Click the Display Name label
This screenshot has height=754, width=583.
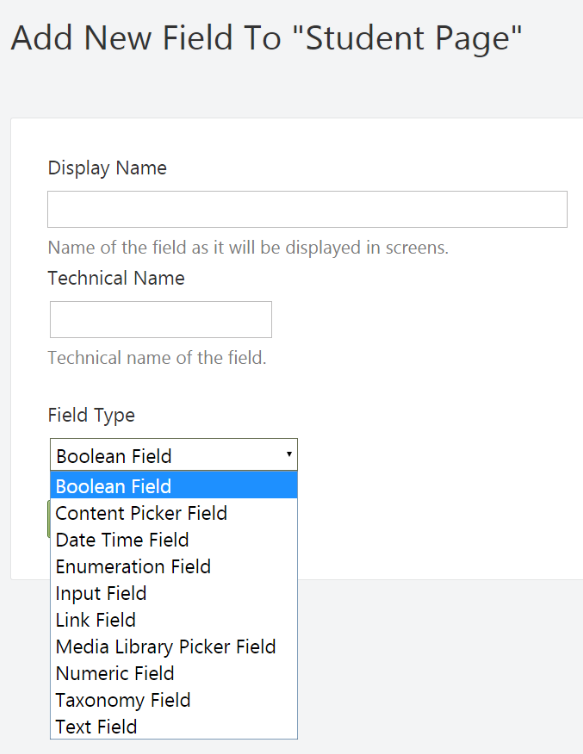coord(107,168)
